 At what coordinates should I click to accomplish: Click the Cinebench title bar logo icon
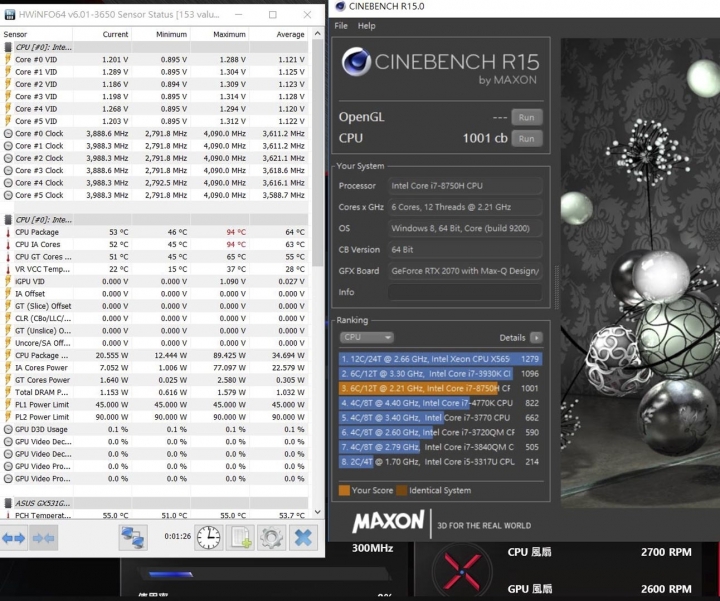pos(340,6)
